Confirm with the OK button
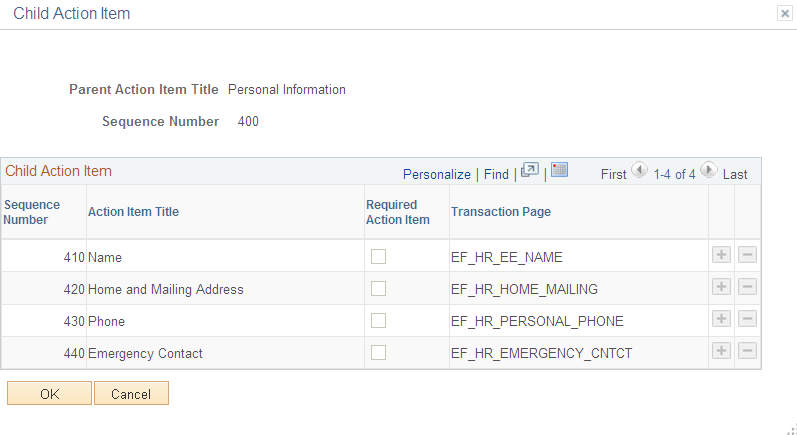The width and height of the screenshot is (797, 435). 49,393
